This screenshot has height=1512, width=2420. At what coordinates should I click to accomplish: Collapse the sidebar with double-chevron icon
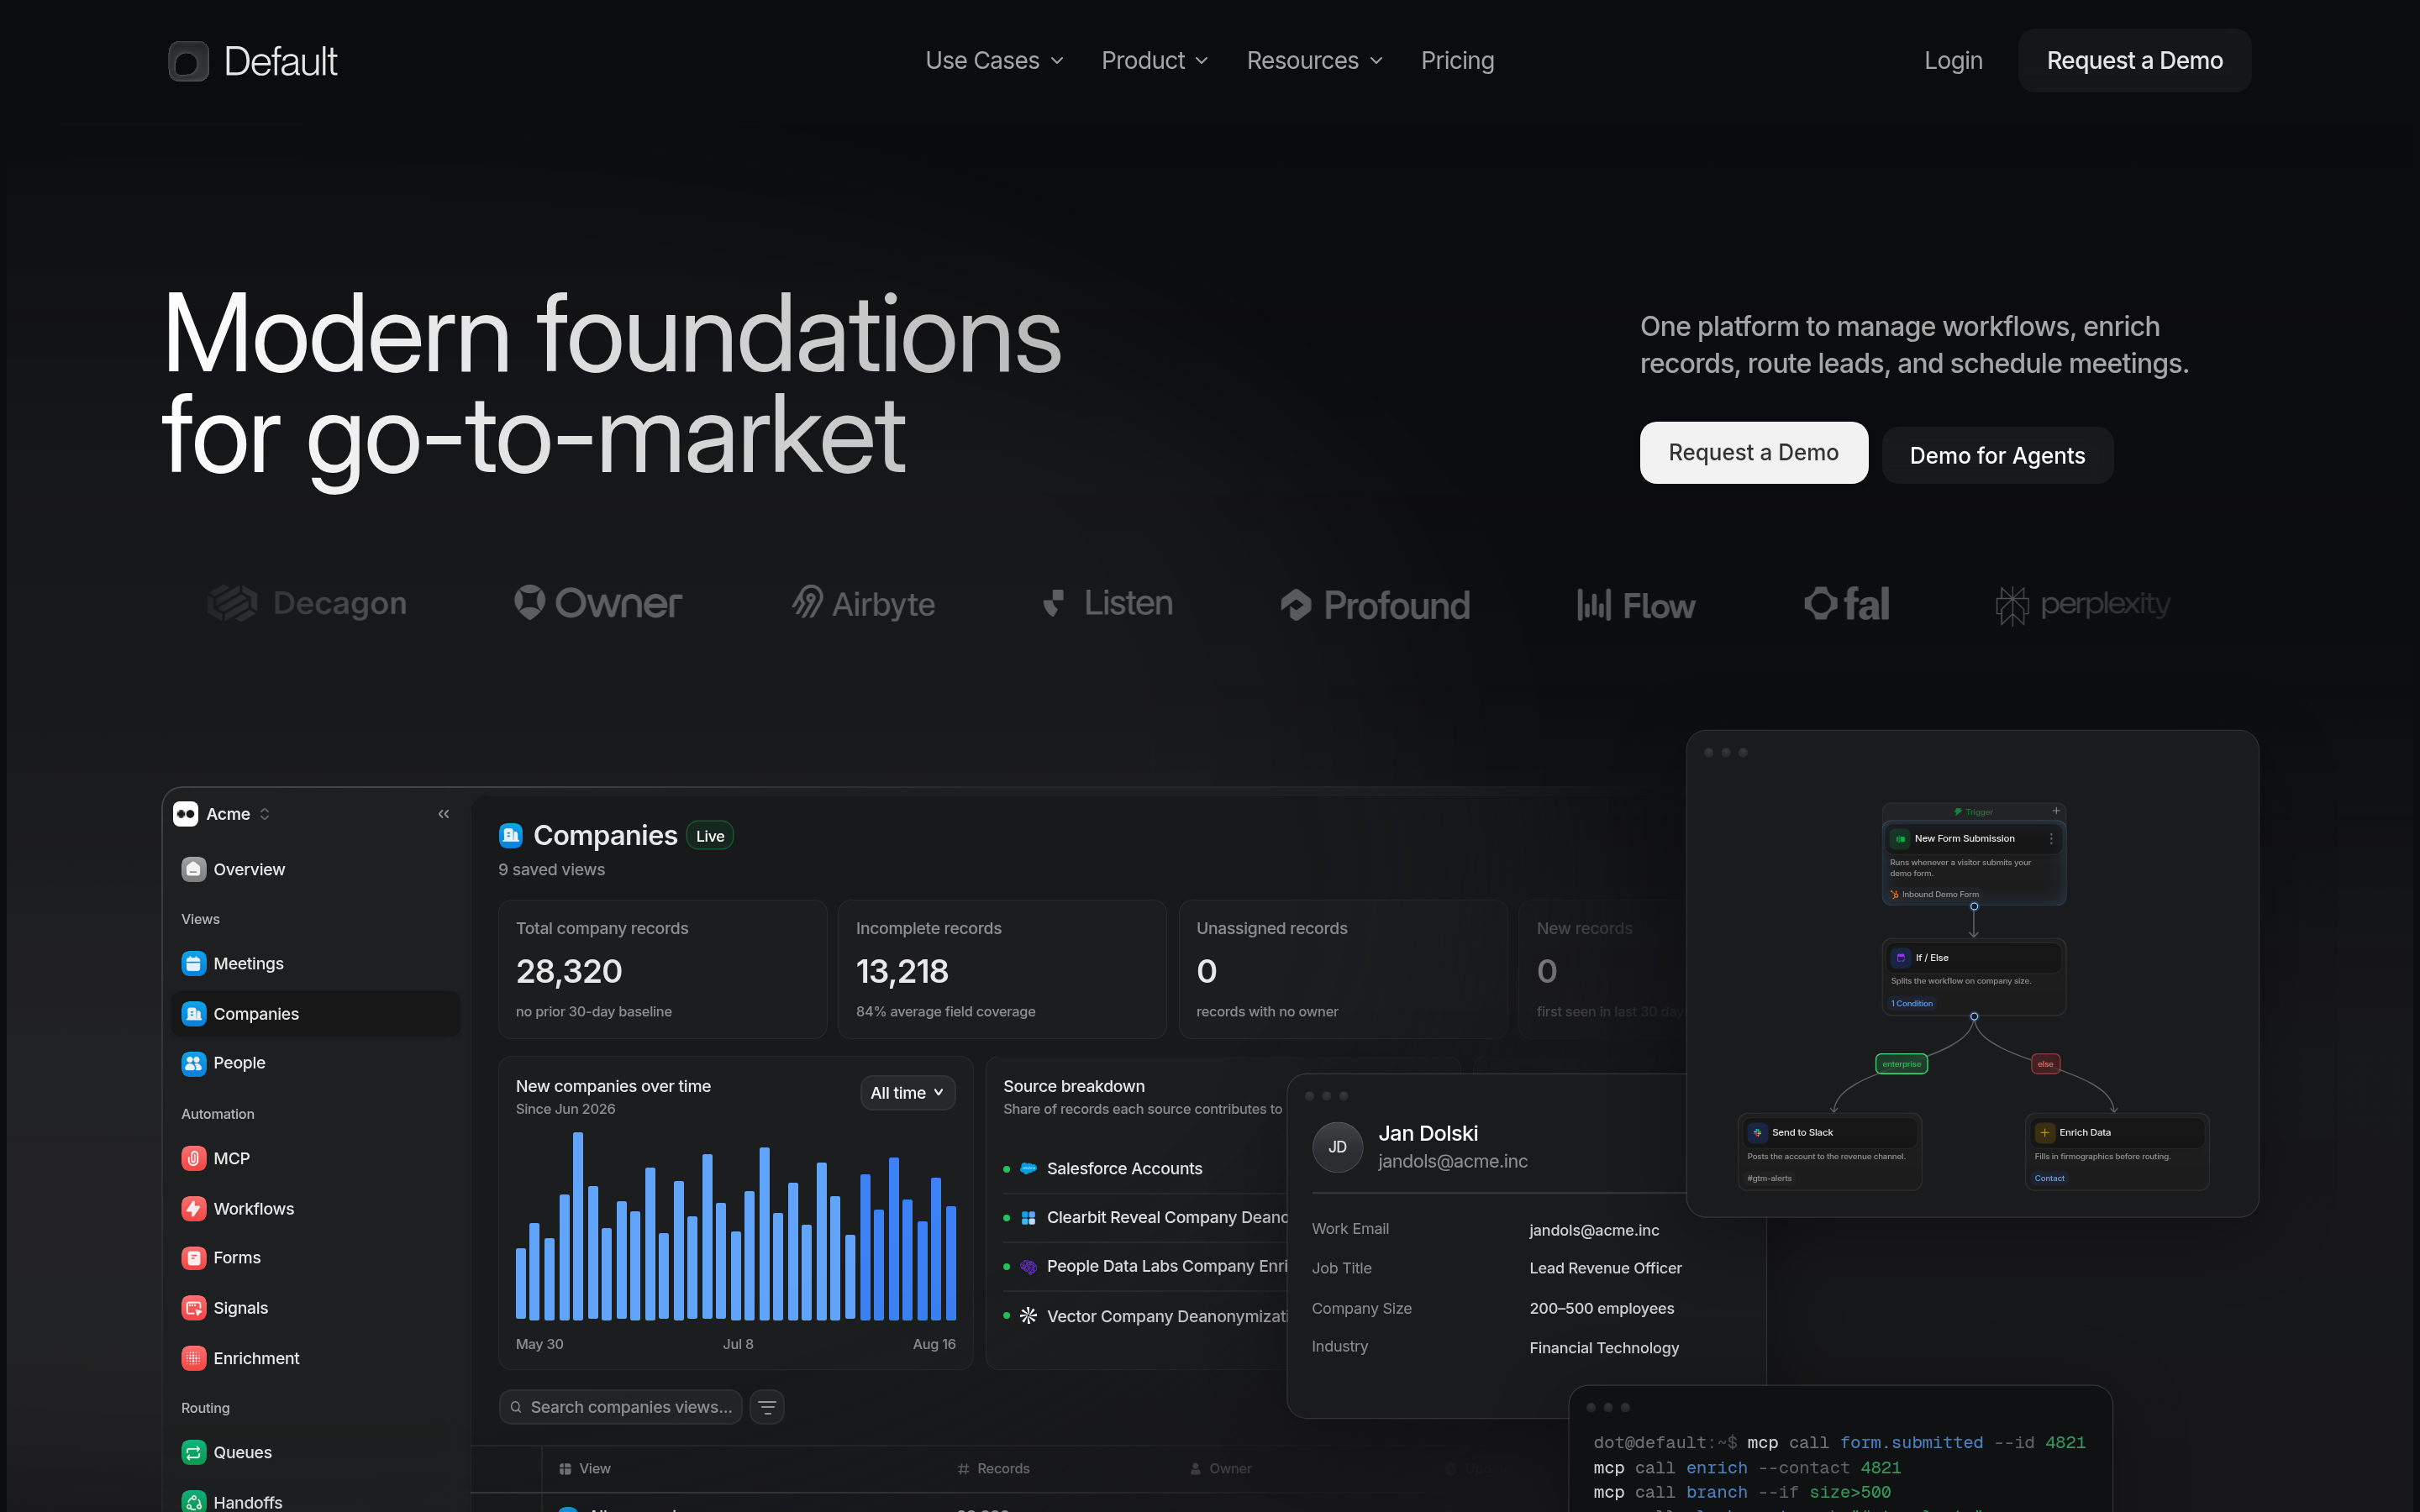(x=443, y=814)
